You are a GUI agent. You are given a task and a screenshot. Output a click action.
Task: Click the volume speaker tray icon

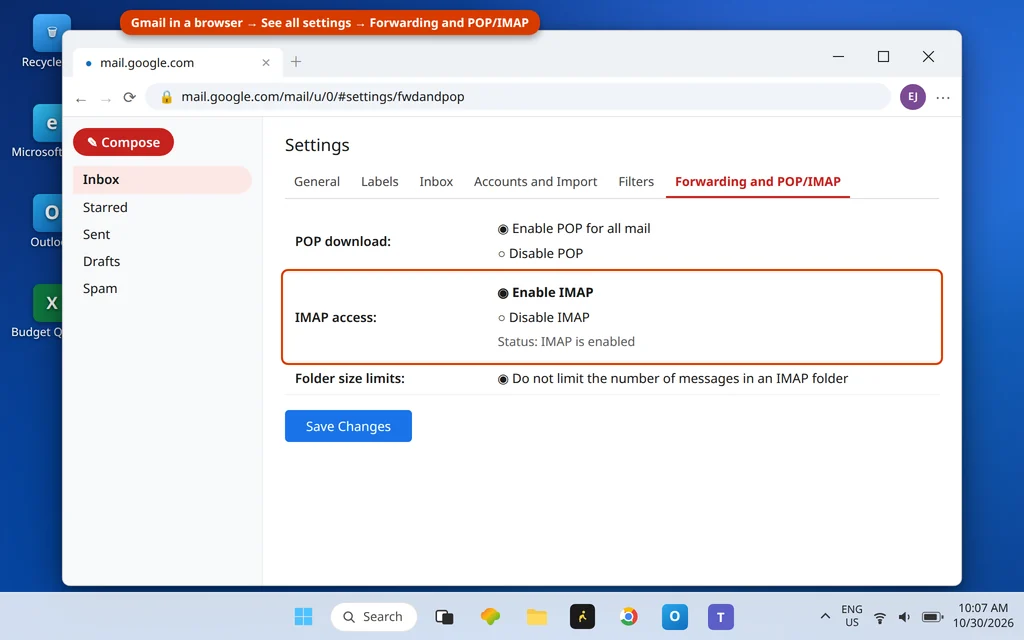pyautogui.click(x=904, y=617)
